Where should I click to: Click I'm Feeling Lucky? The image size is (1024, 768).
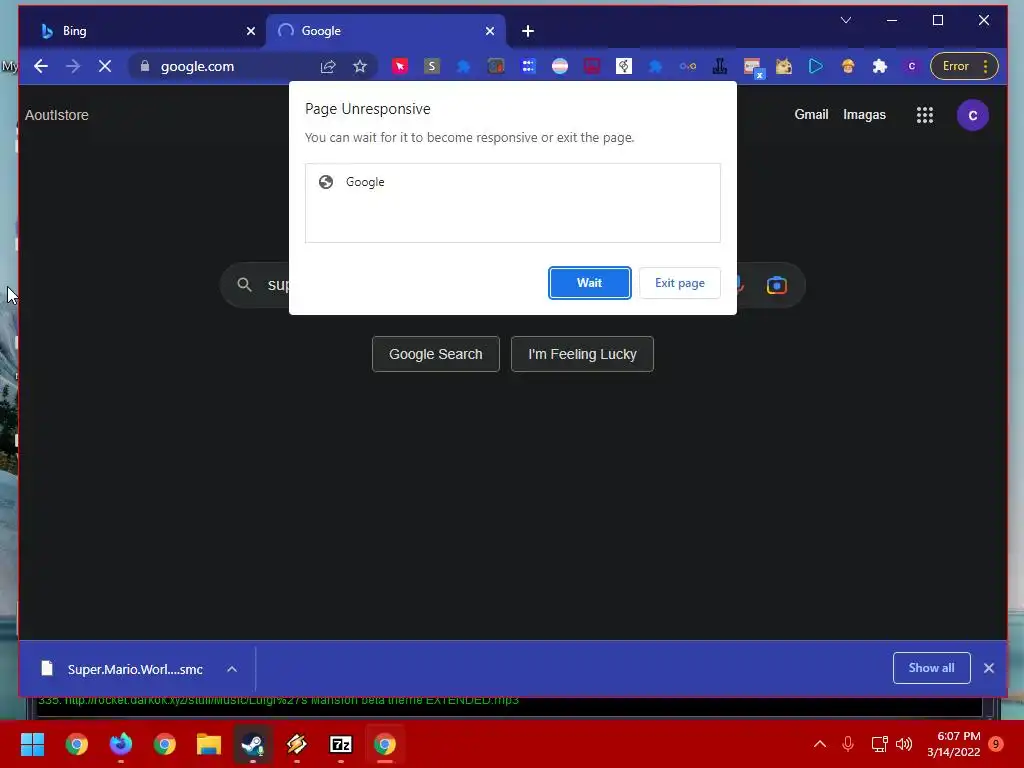[582, 354]
